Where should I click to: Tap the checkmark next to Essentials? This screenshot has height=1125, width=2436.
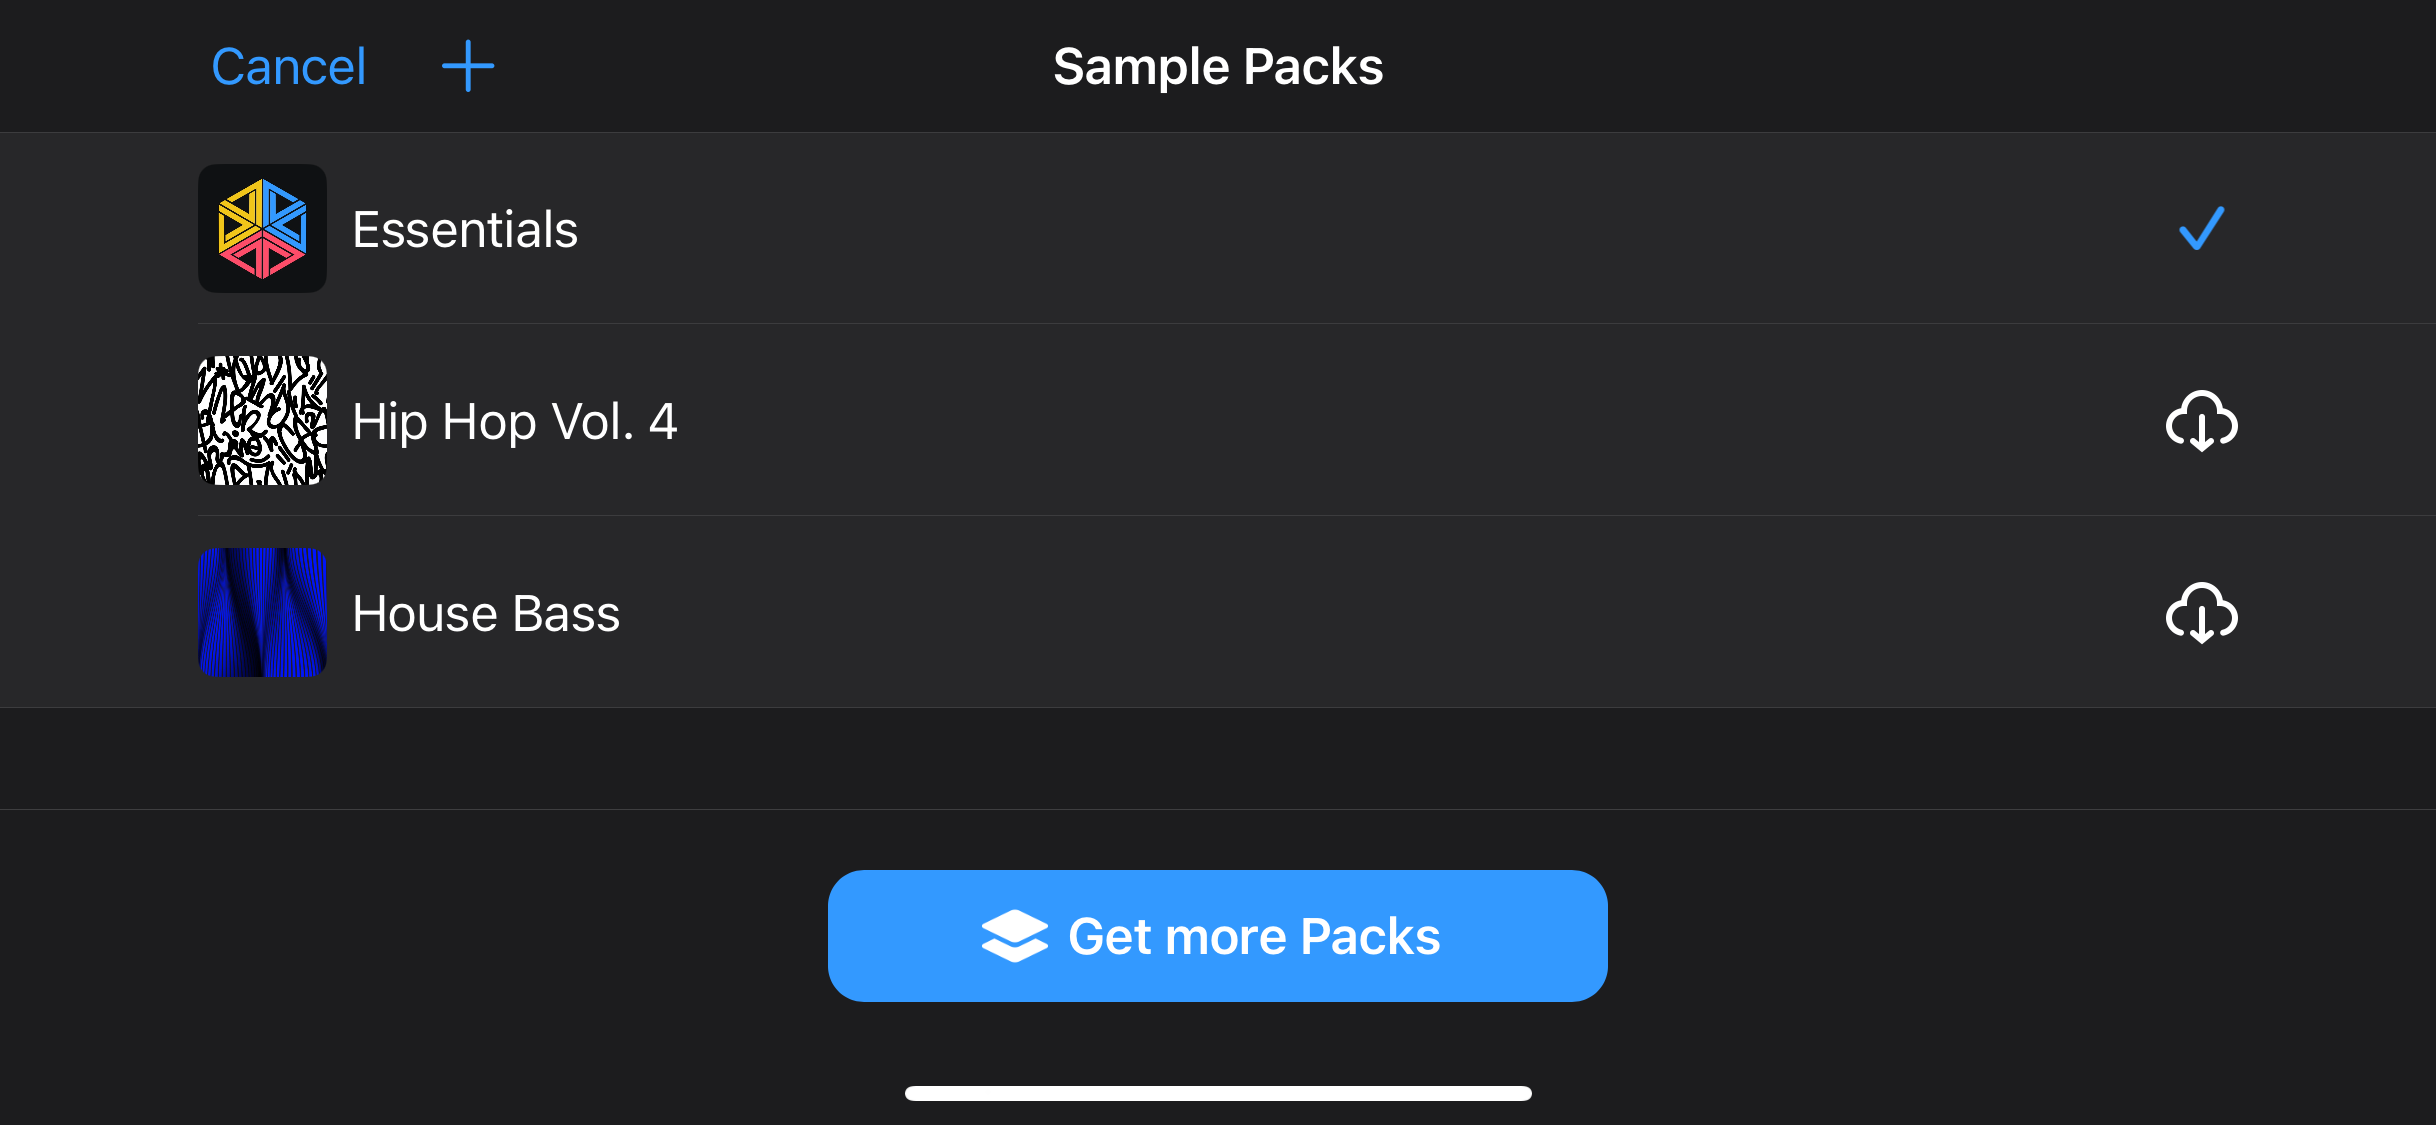click(x=2200, y=228)
